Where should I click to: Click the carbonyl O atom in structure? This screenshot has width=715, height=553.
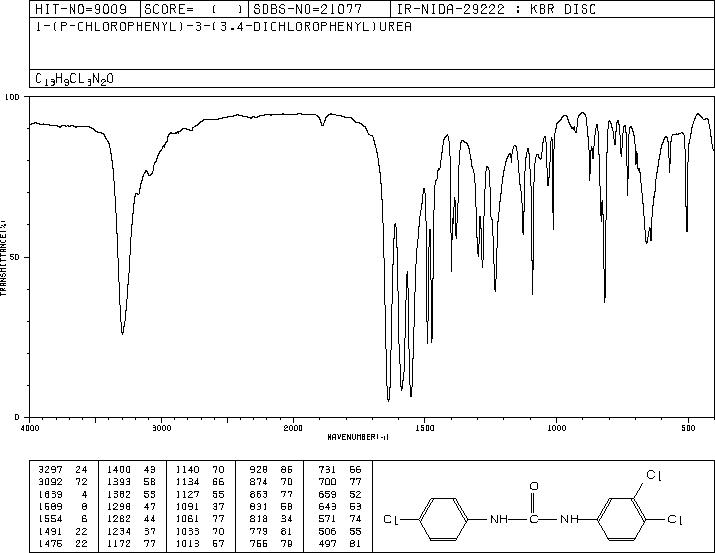tap(534, 486)
